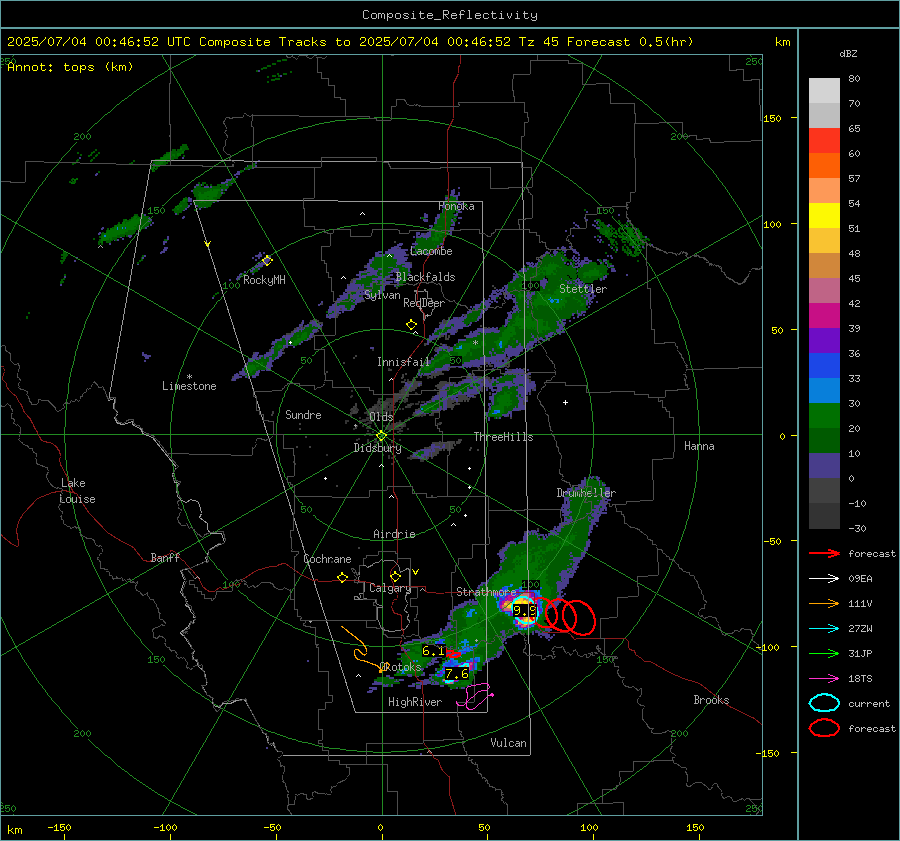Pick the blue swatch between 36 and 33 dBZ
900x841 pixels.
pos(824,366)
